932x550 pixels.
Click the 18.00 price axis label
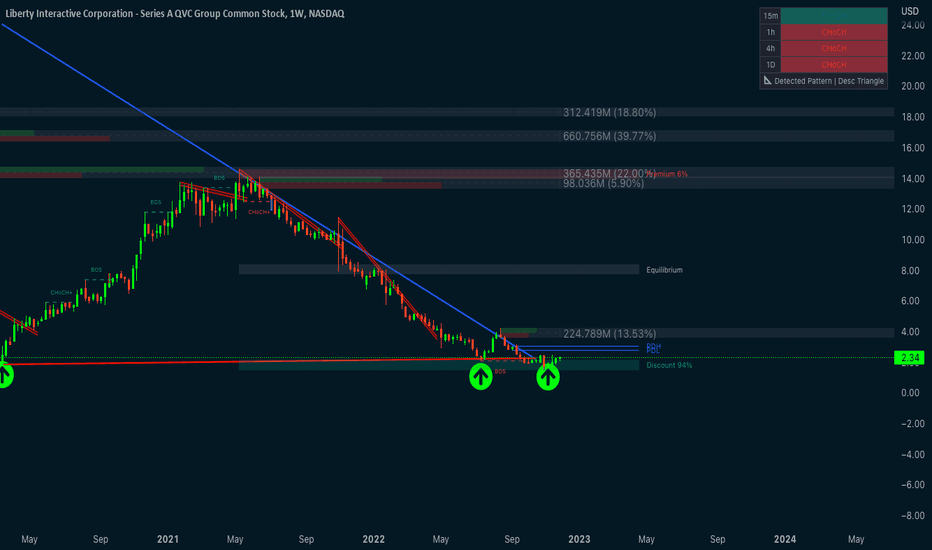pyautogui.click(x=913, y=117)
